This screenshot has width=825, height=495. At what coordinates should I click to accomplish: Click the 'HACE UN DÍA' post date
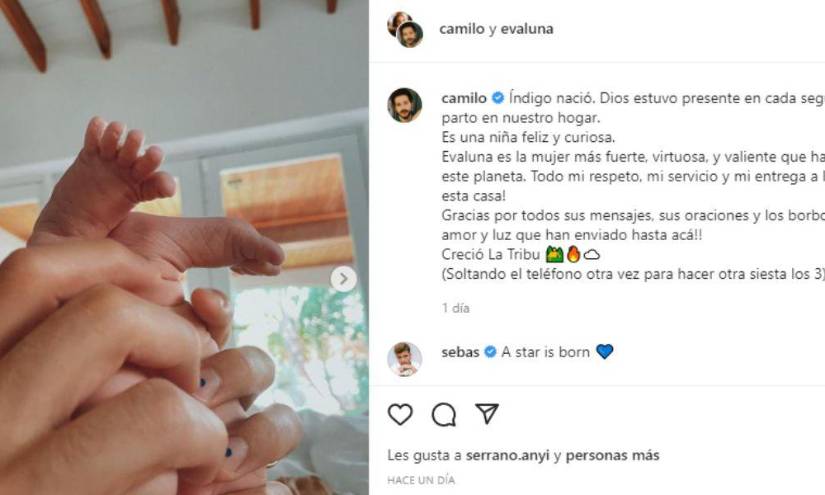(x=421, y=480)
